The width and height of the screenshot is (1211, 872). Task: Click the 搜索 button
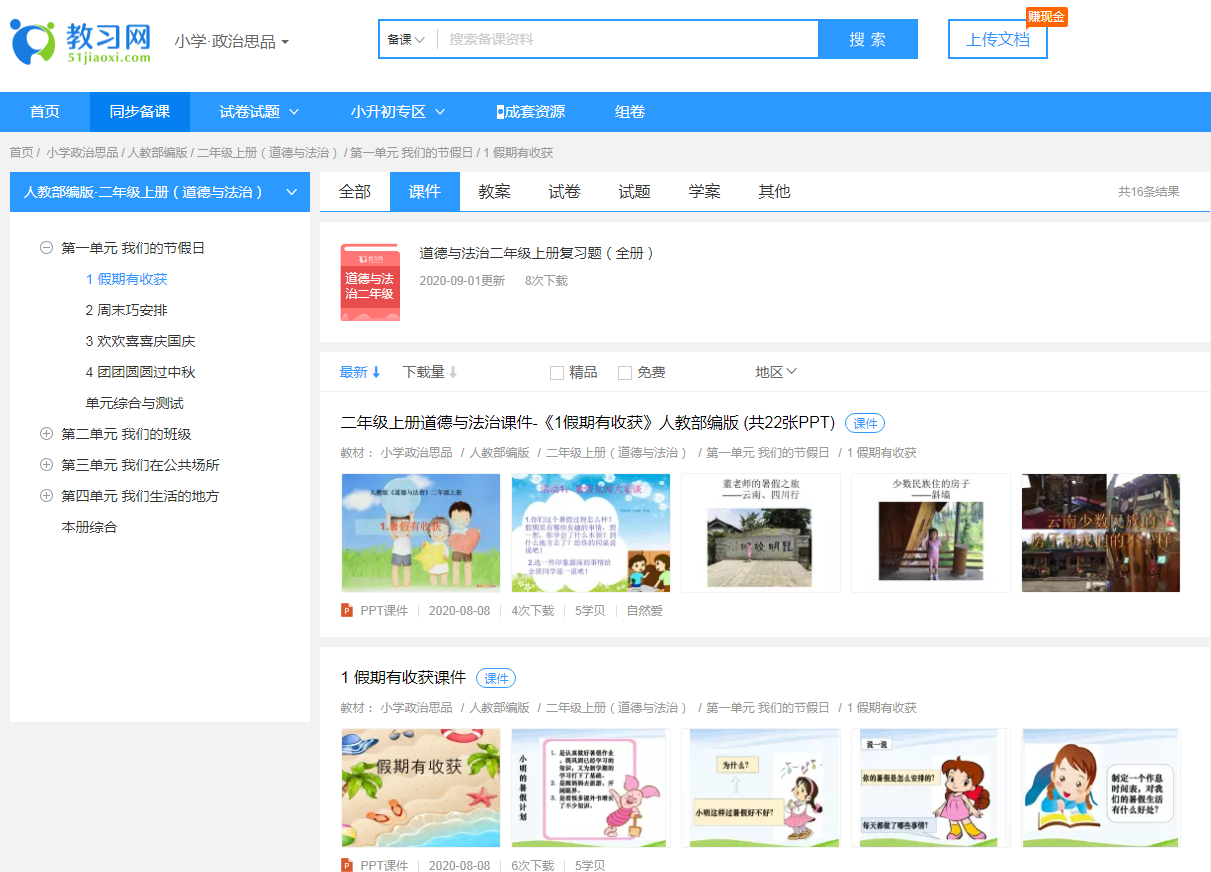(868, 40)
